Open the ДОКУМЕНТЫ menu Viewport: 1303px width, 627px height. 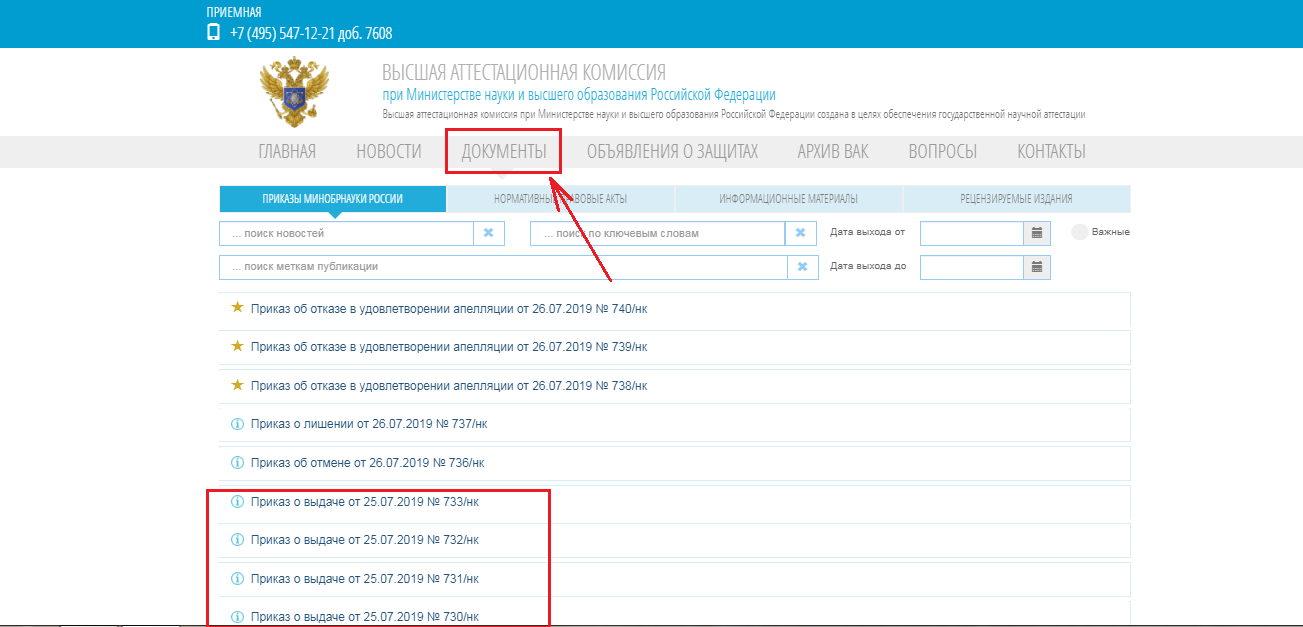(x=503, y=152)
